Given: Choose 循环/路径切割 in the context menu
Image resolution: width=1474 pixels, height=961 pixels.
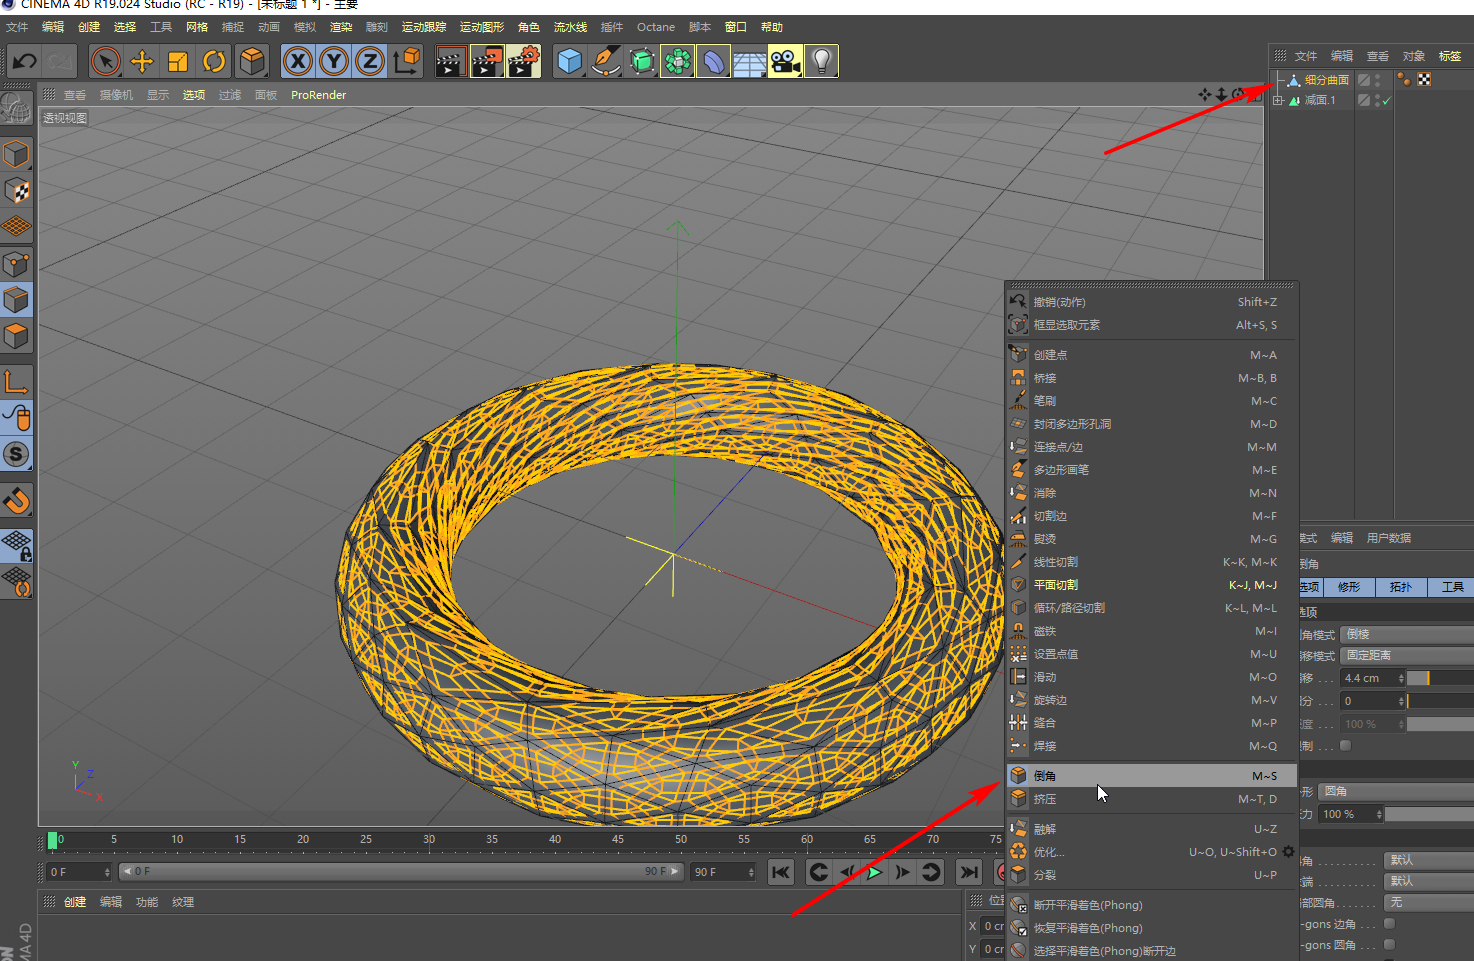Looking at the screenshot, I should click(x=1152, y=608).
